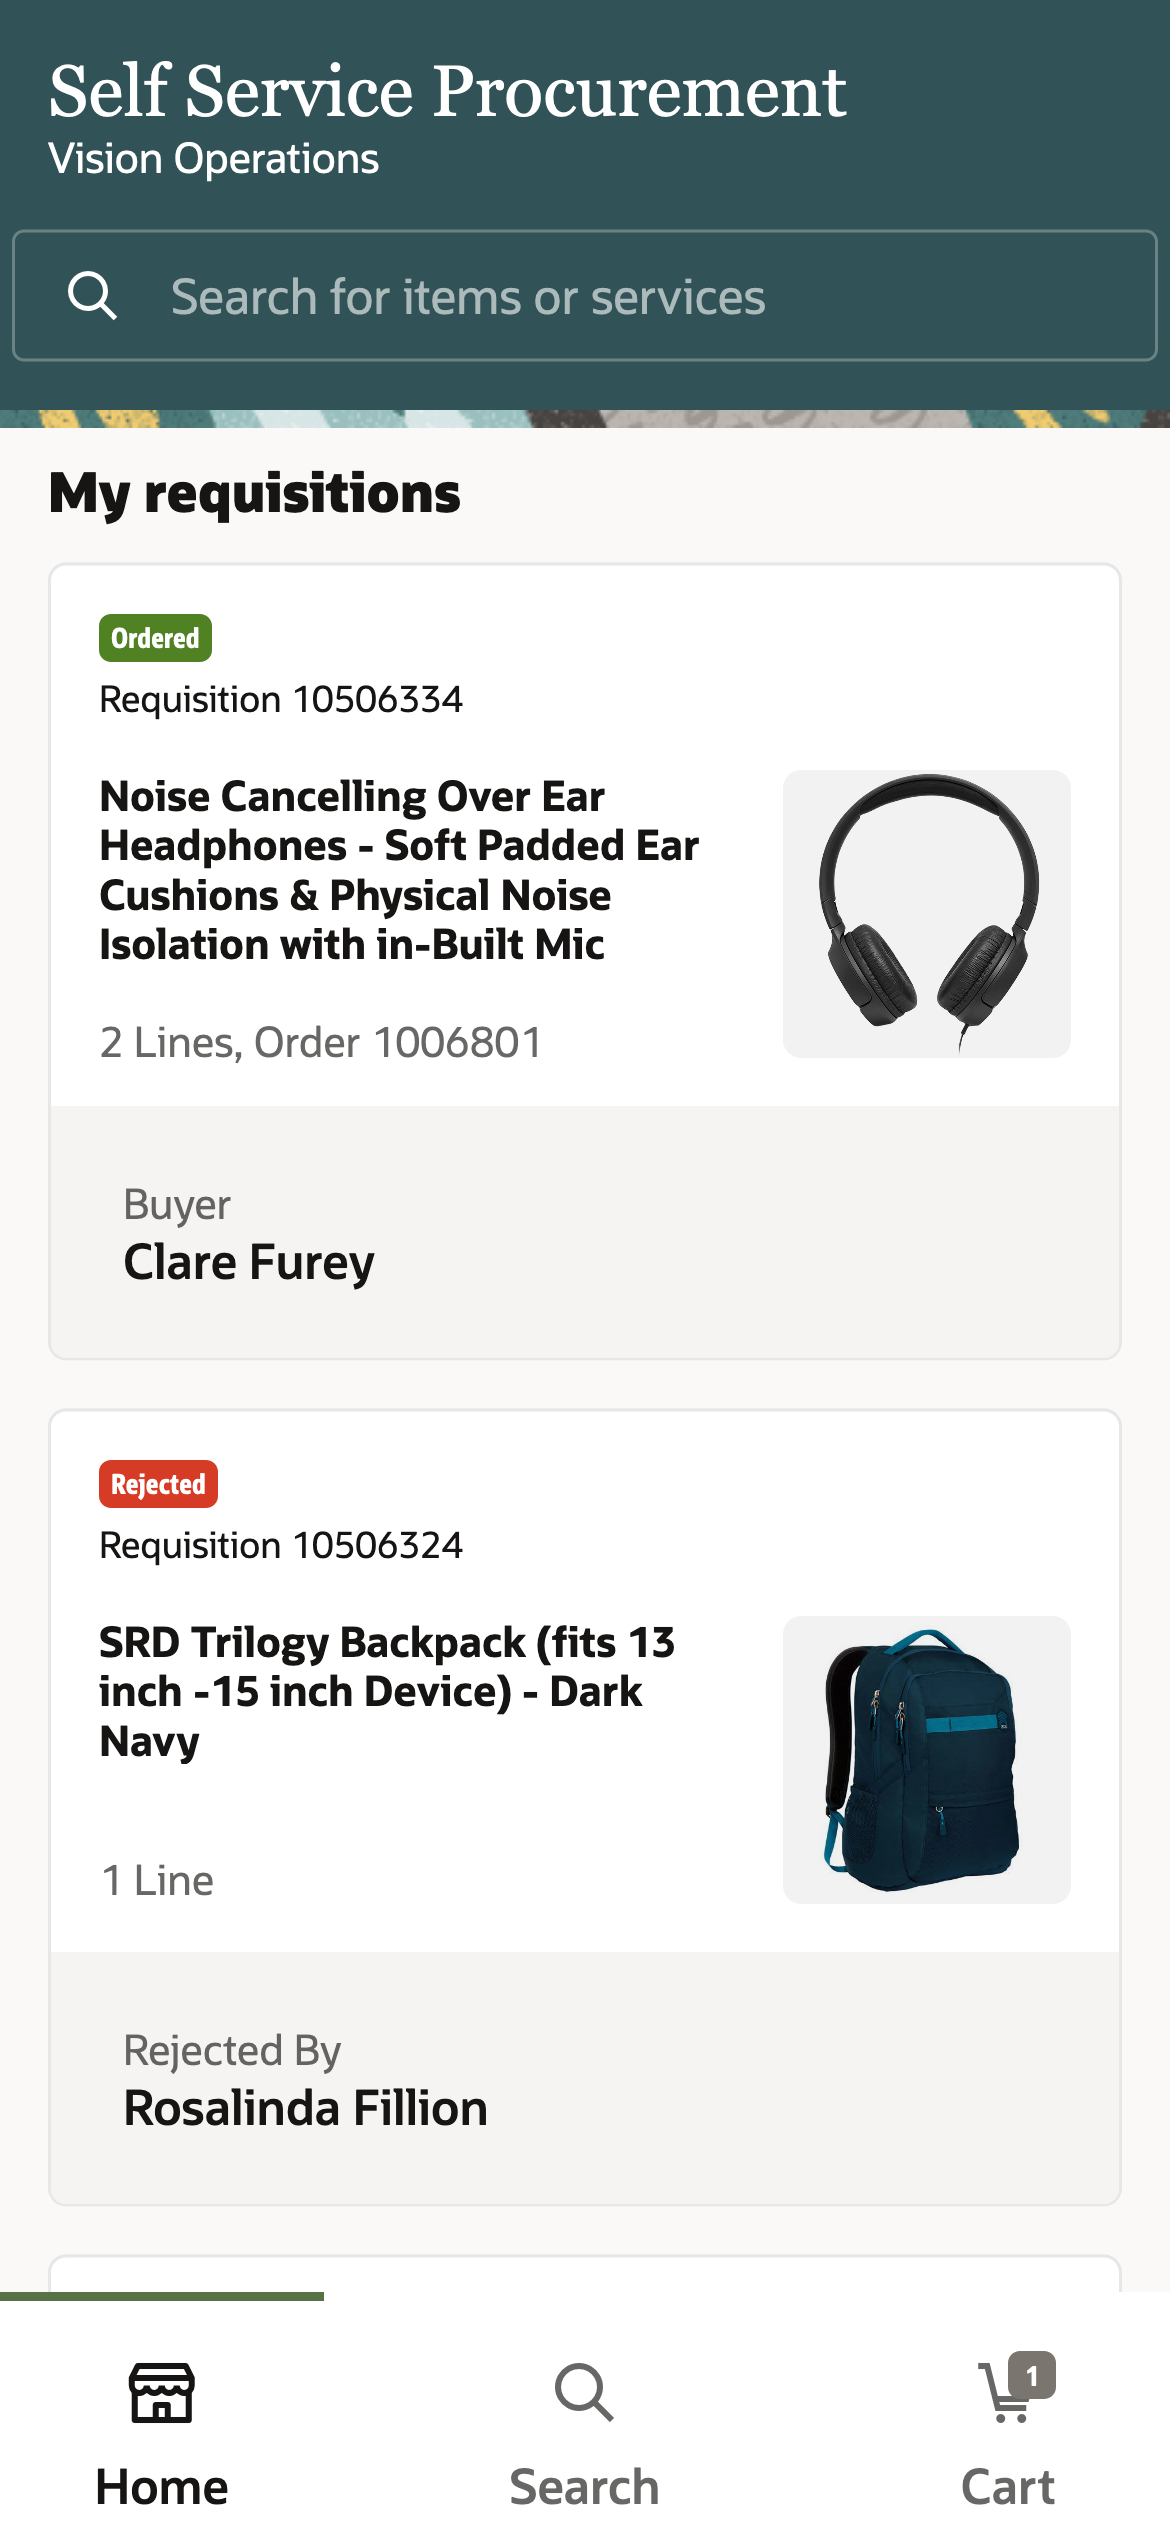
Task: Open Requisition 10506324 link
Action: (281, 1545)
